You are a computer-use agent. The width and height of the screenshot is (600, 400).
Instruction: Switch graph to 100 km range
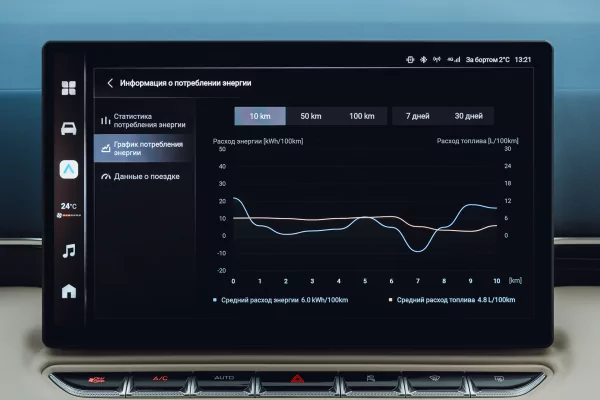[362, 116]
